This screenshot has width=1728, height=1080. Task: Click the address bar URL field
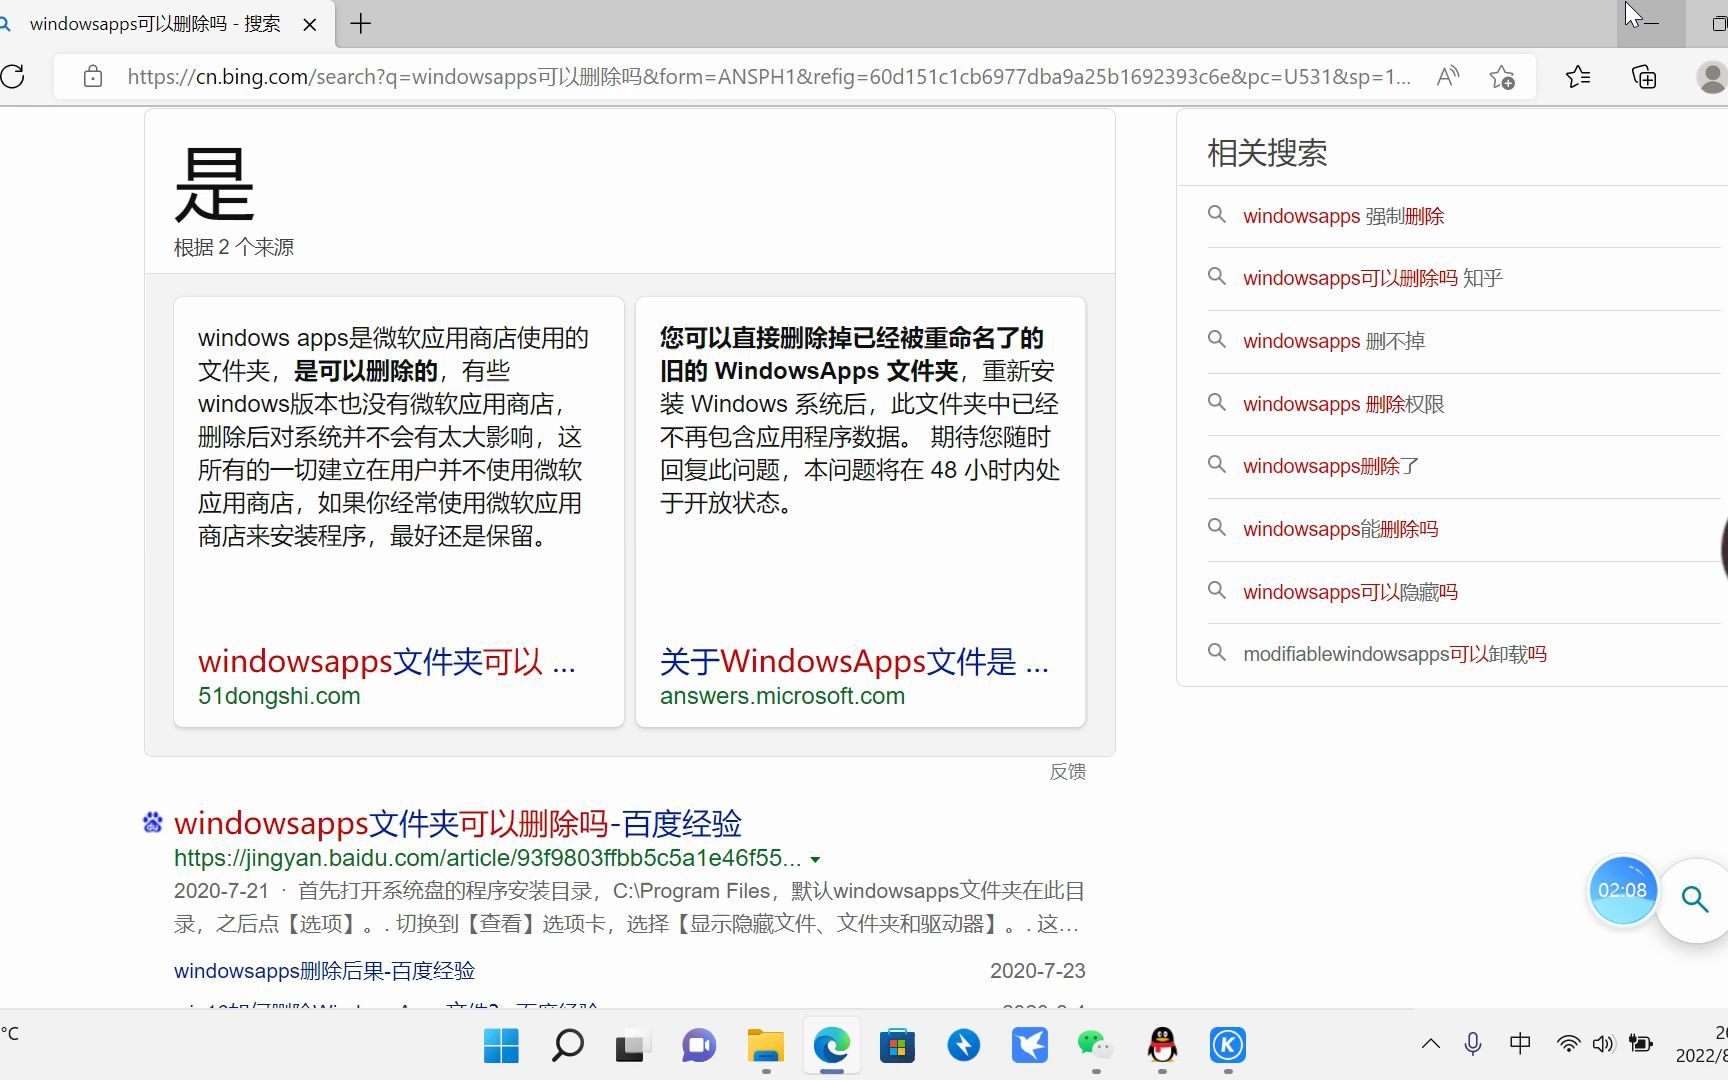[768, 76]
